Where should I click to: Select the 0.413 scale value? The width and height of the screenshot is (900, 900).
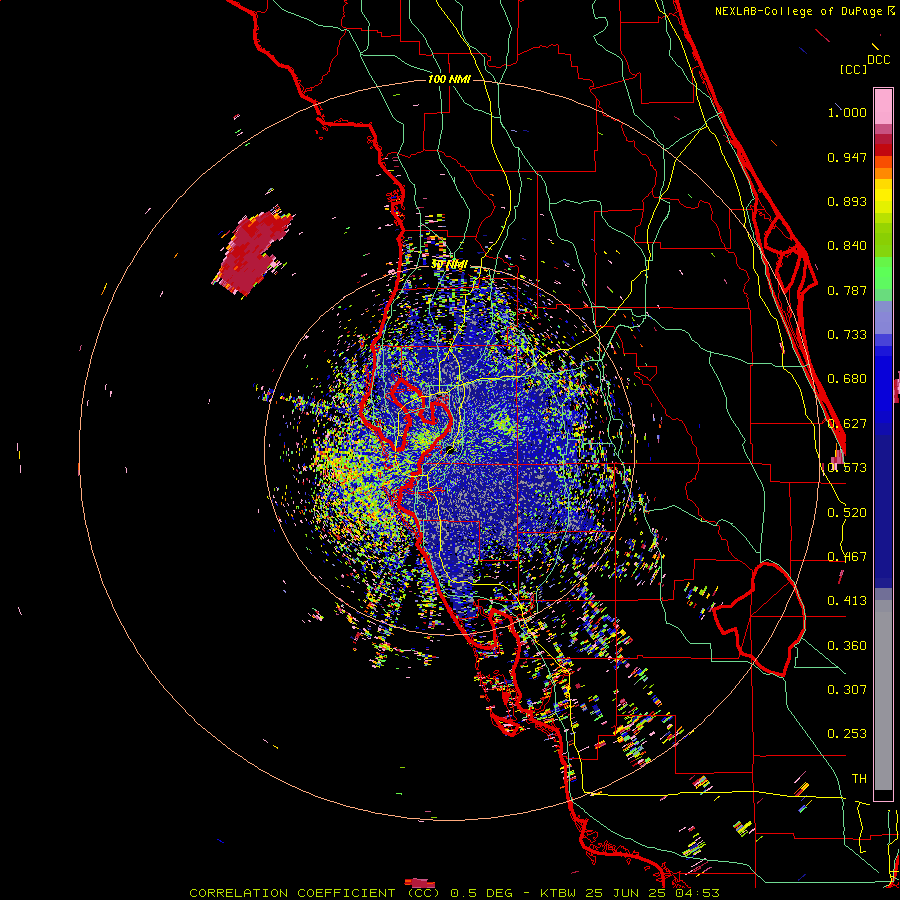(x=847, y=601)
